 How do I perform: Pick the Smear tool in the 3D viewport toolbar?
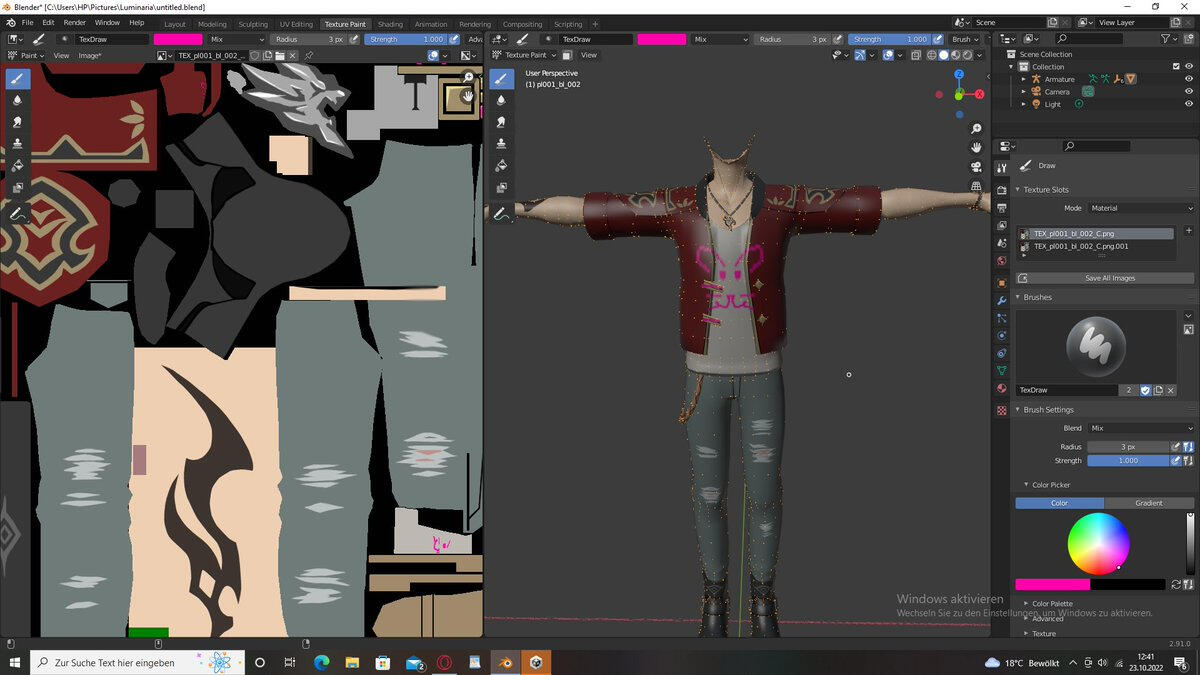pos(501,121)
